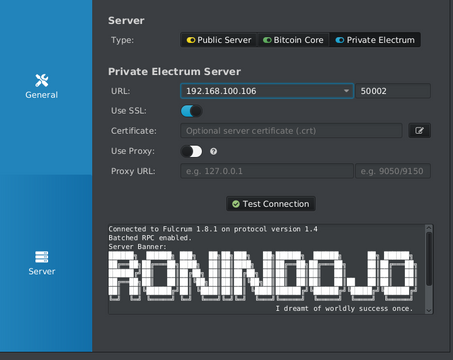Select Private Electrum server type
This screenshot has width=453, height=360.
tap(375, 40)
